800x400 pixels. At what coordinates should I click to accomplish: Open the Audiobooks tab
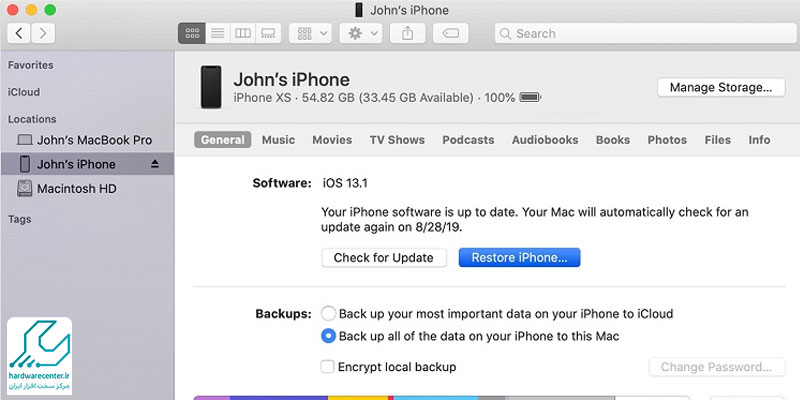tap(545, 140)
